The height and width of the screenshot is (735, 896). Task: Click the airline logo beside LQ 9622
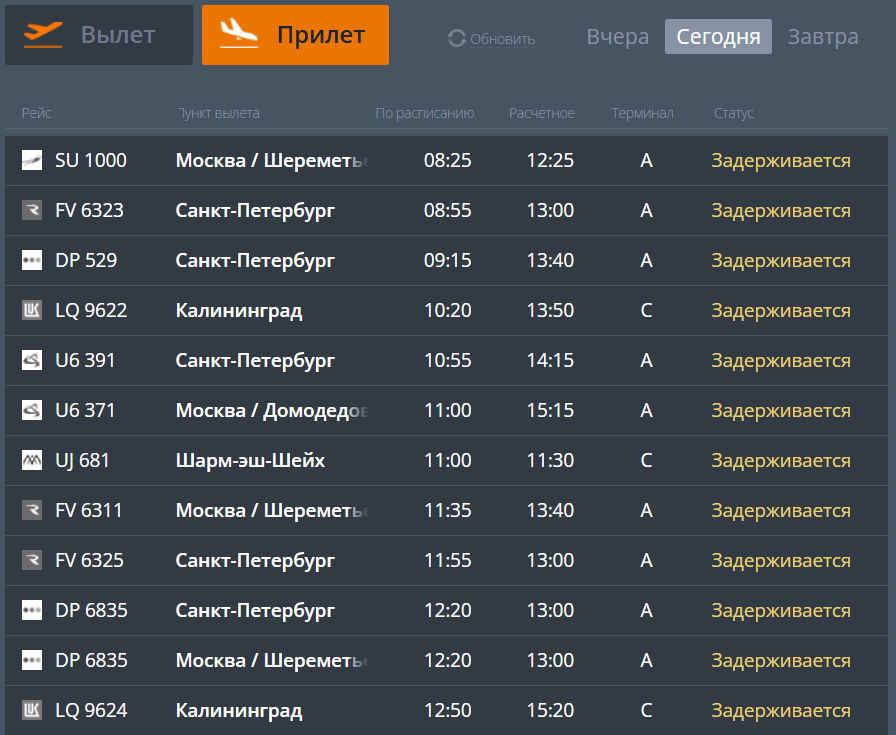coord(32,310)
